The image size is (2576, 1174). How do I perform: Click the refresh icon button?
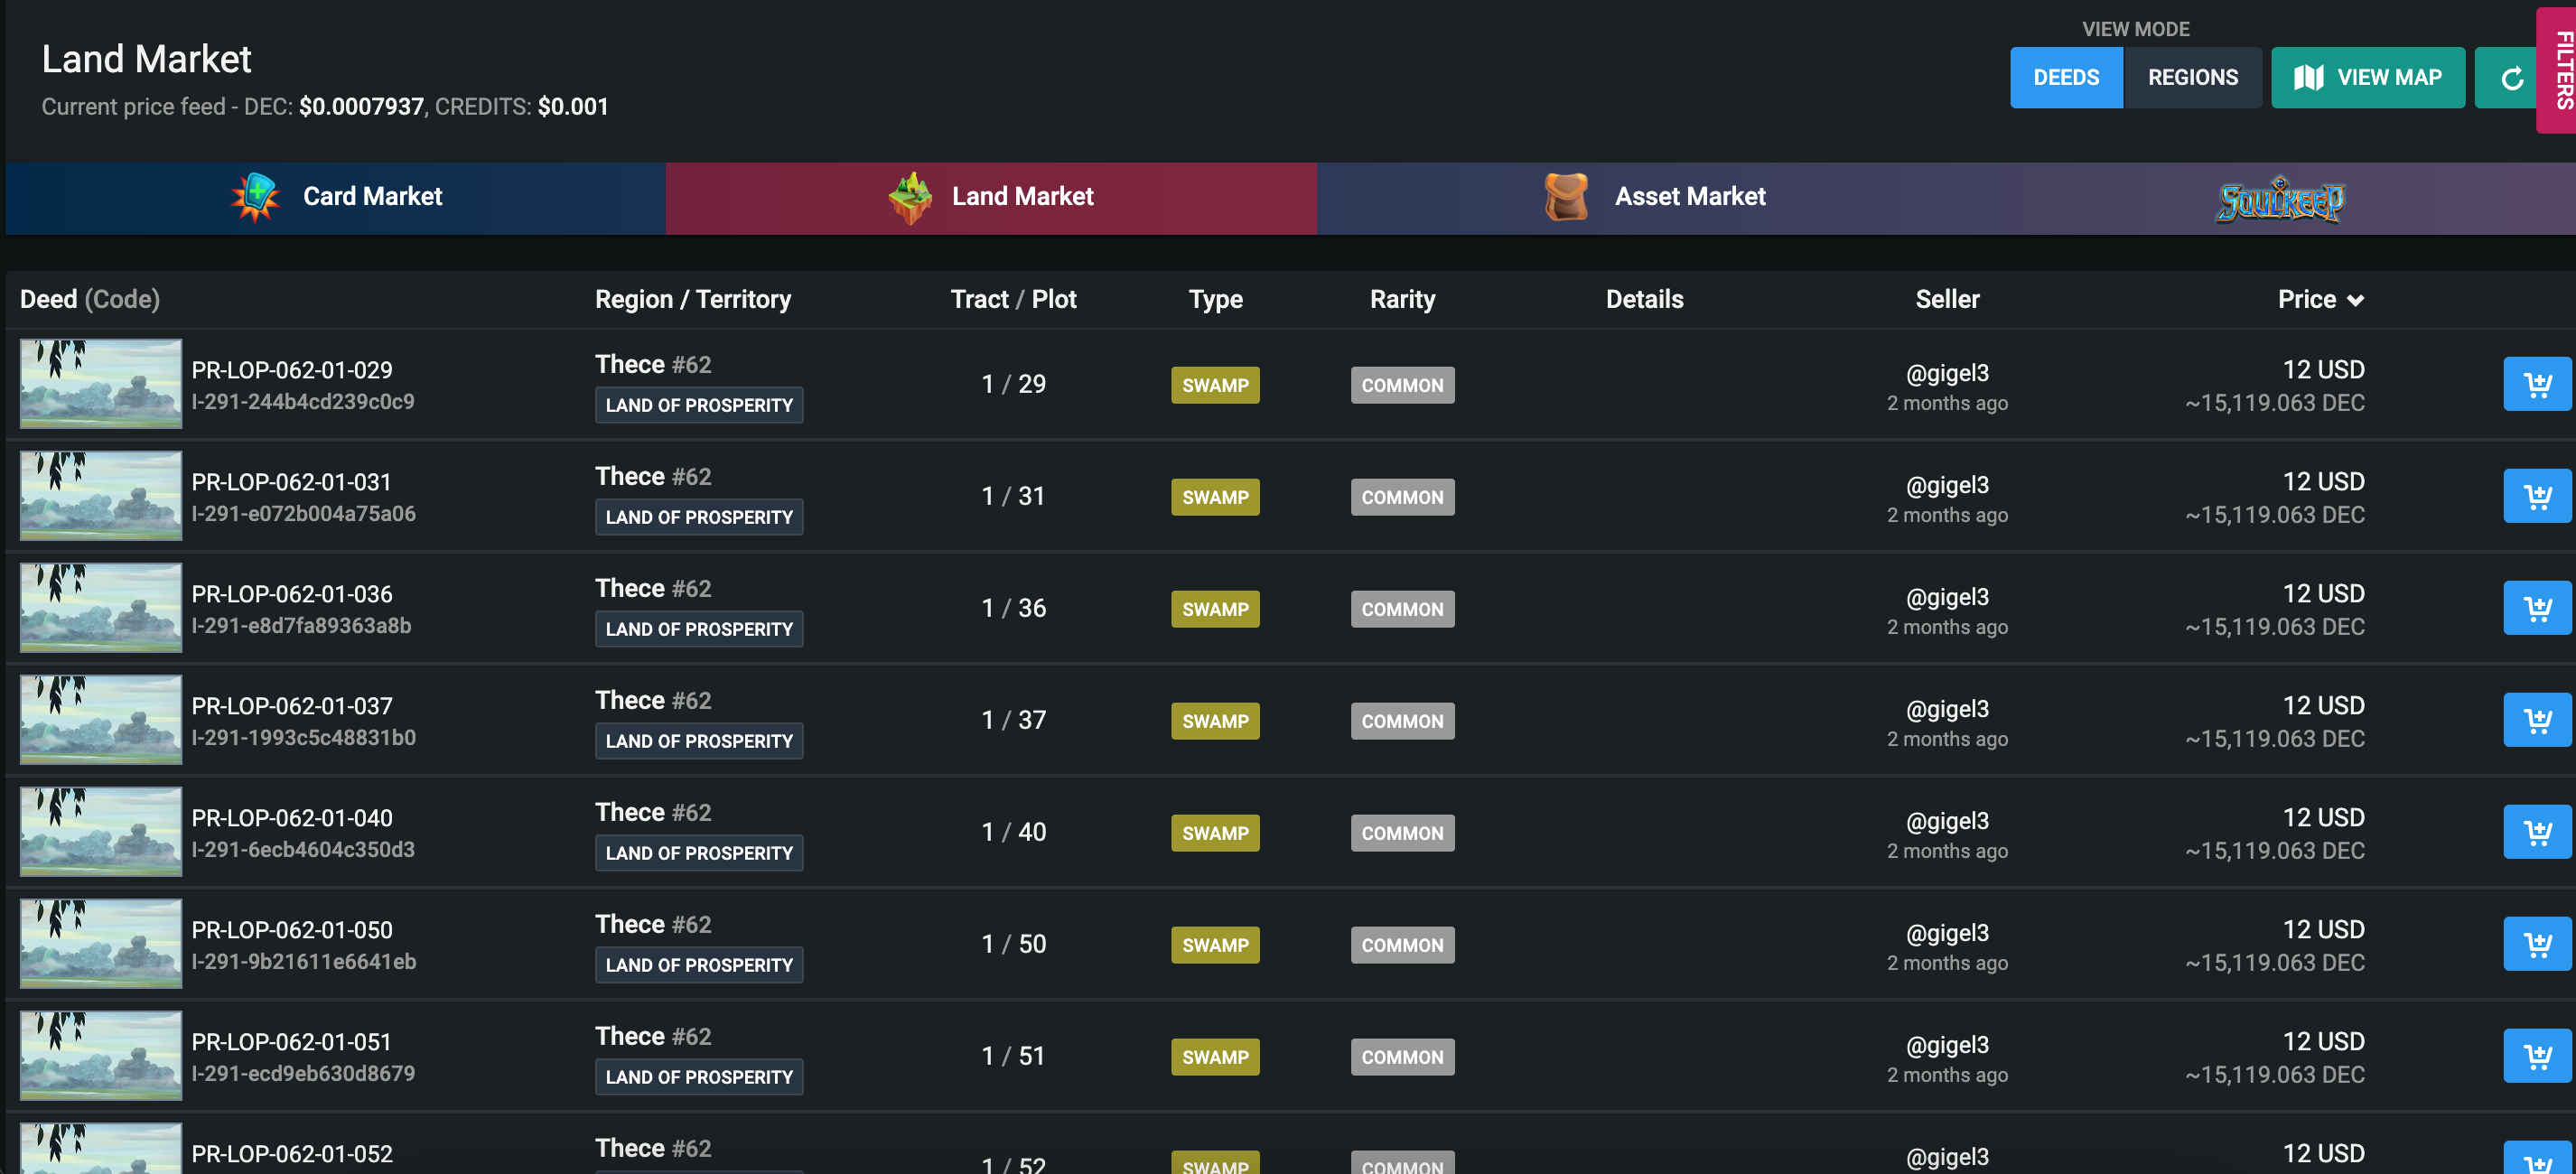click(x=2510, y=78)
